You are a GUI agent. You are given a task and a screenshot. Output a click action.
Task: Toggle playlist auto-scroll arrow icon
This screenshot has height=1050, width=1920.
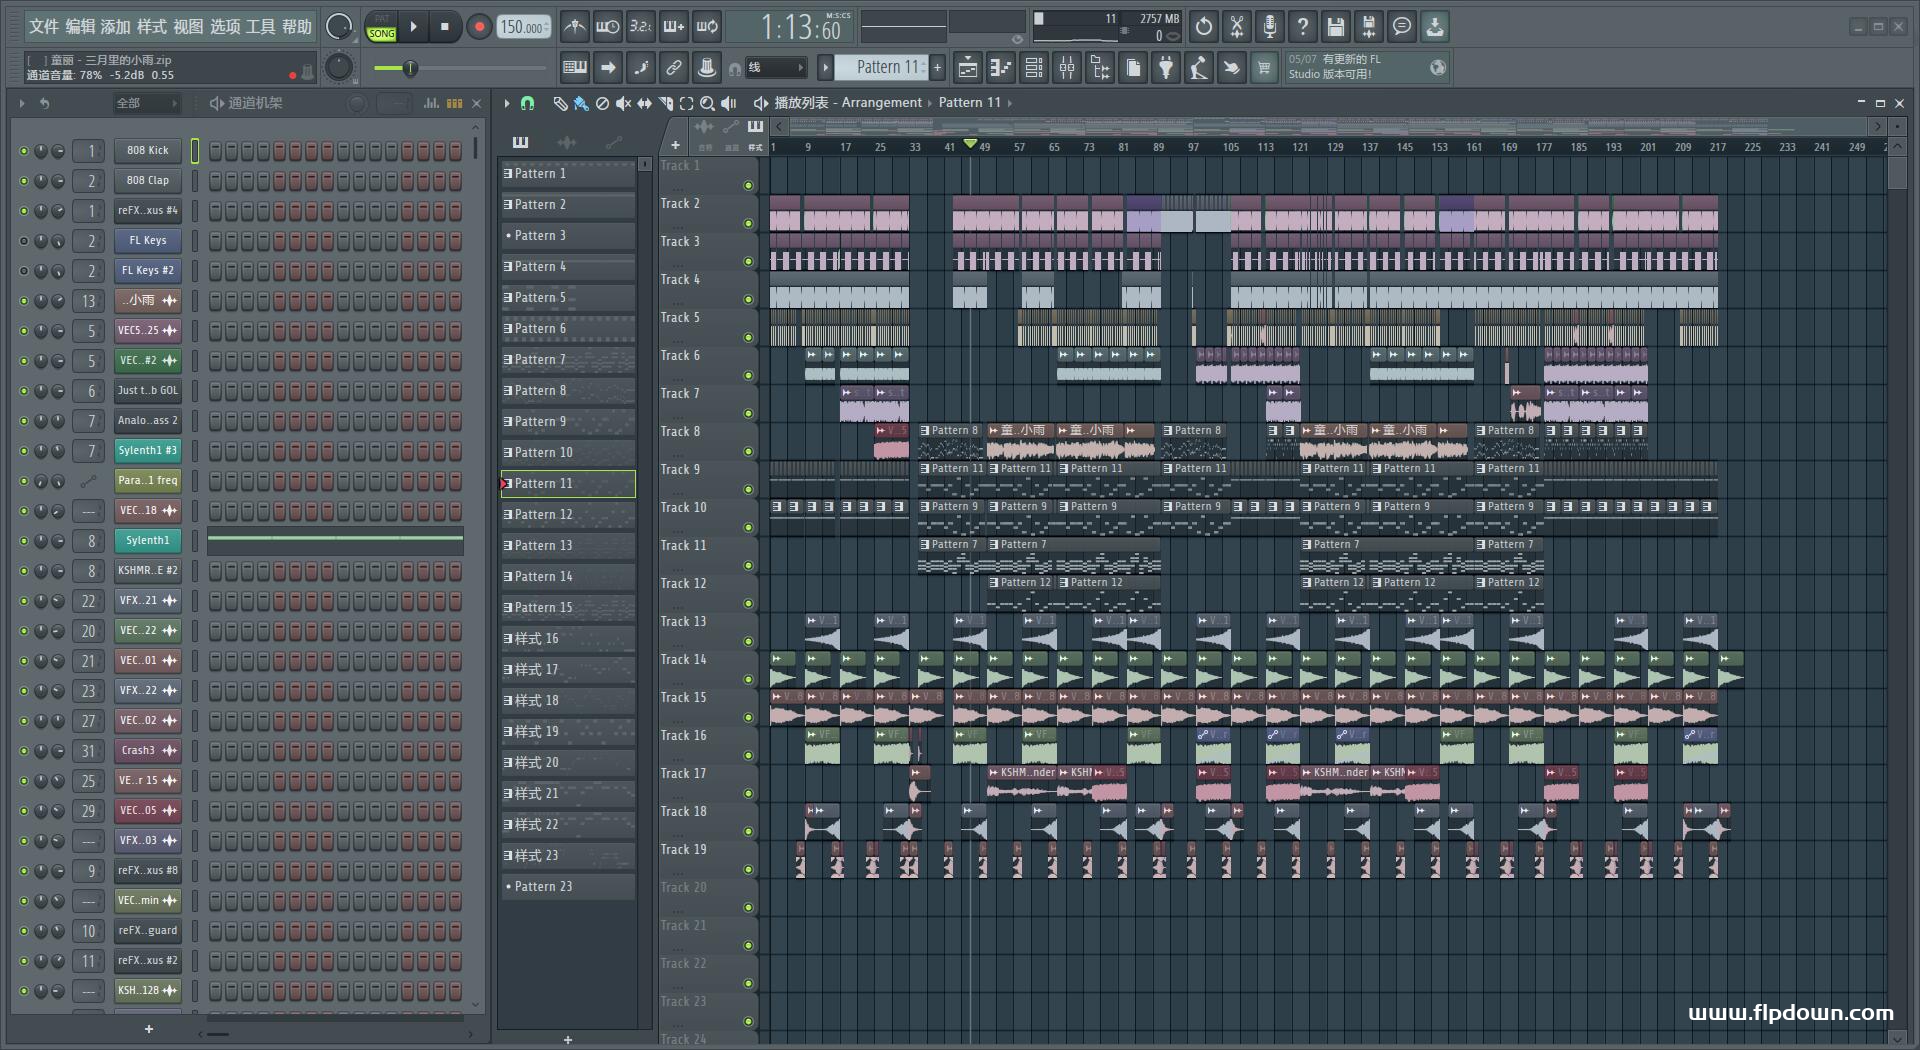[608, 68]
